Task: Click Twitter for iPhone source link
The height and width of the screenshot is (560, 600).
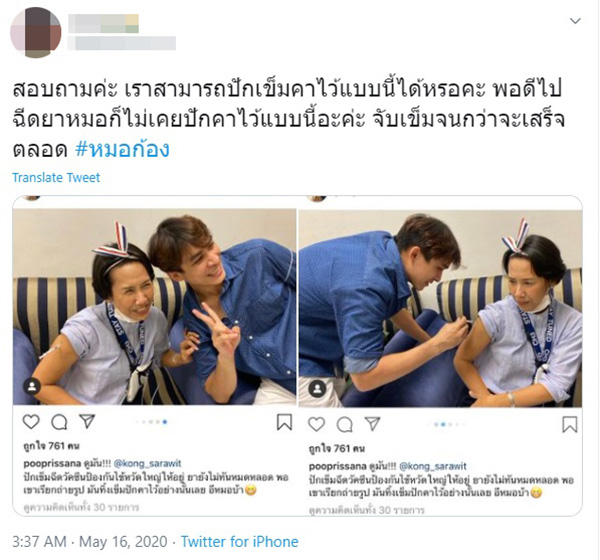Action: [x=240, y=542]
